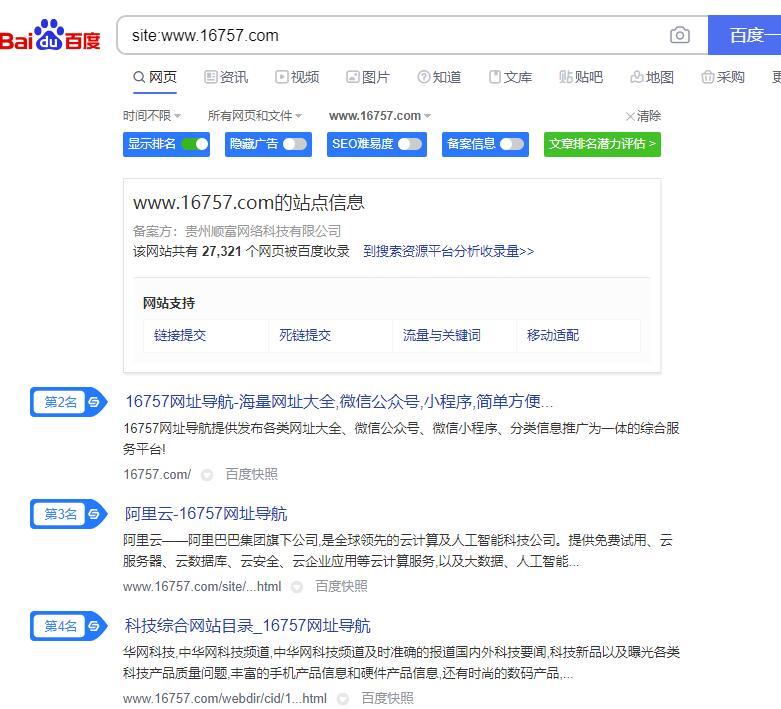This screenshot has height=709, width=781.
Task: Open result 16757网址导航-海量网址大全
Action: pyautogui.click(x=339, y=402)
